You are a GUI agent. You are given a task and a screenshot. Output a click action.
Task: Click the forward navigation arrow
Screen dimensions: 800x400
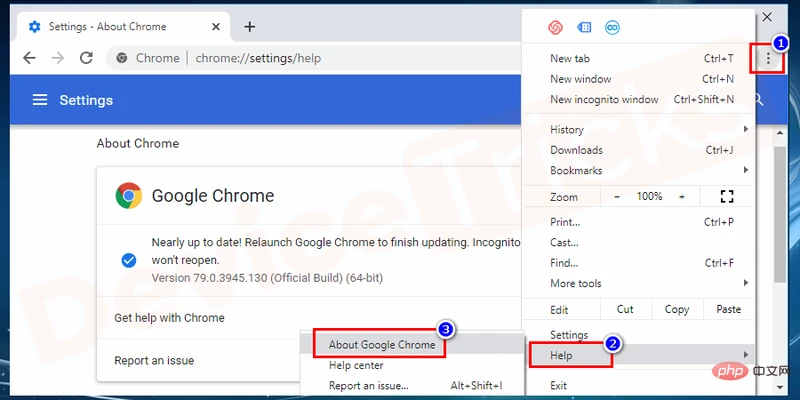58,58
